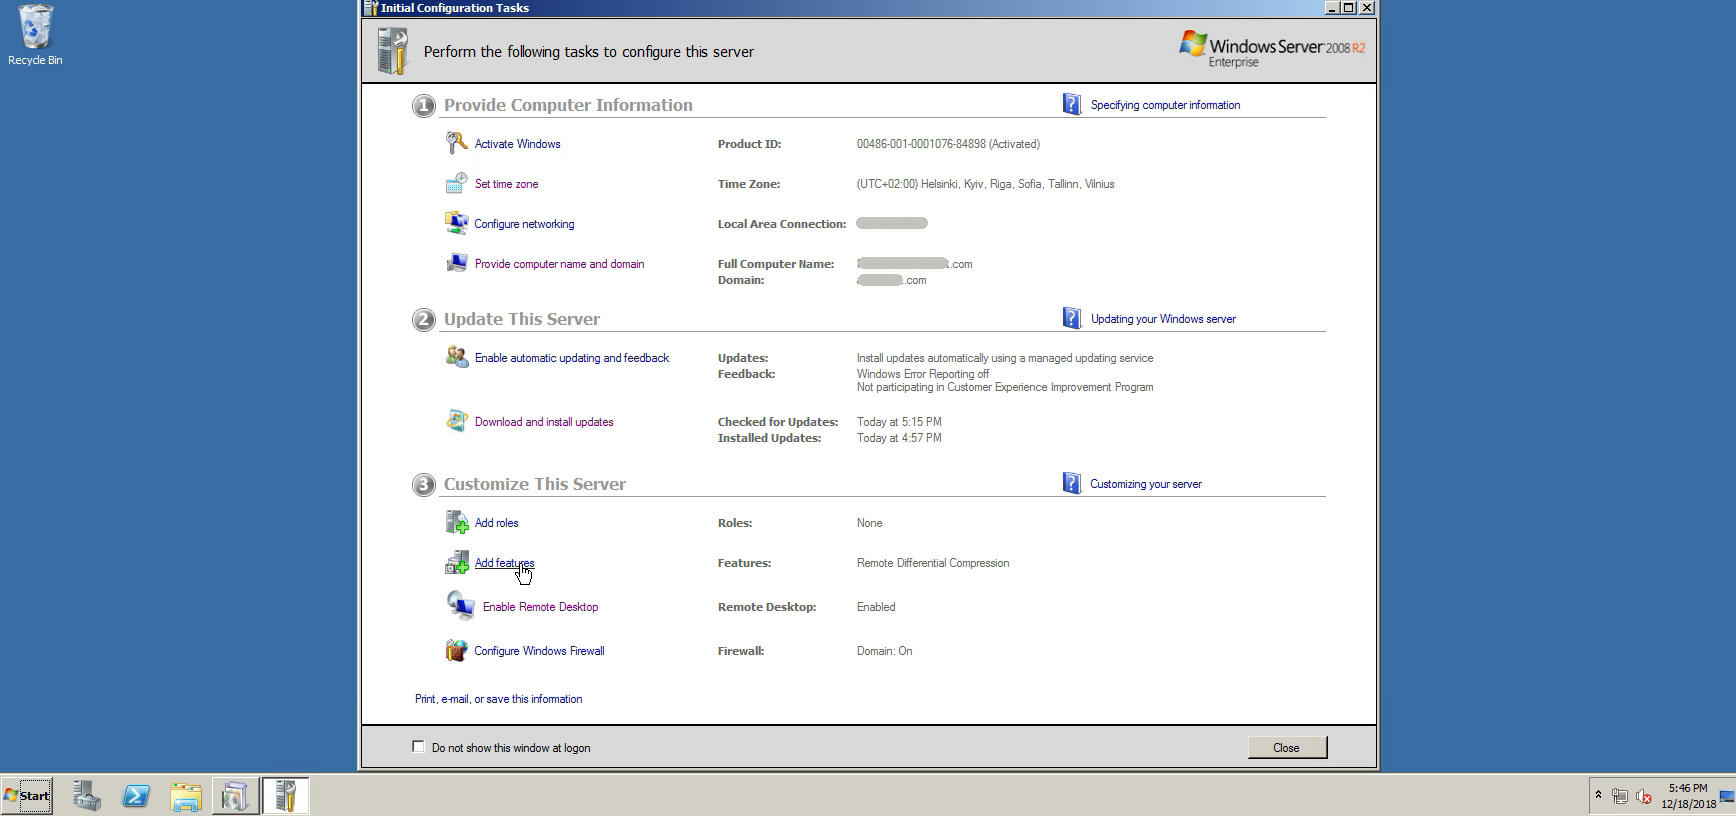Viewport: 1736px width, 816px height.
Task: Click the 'Update This Server' section heading
Action: pos(522,319)
